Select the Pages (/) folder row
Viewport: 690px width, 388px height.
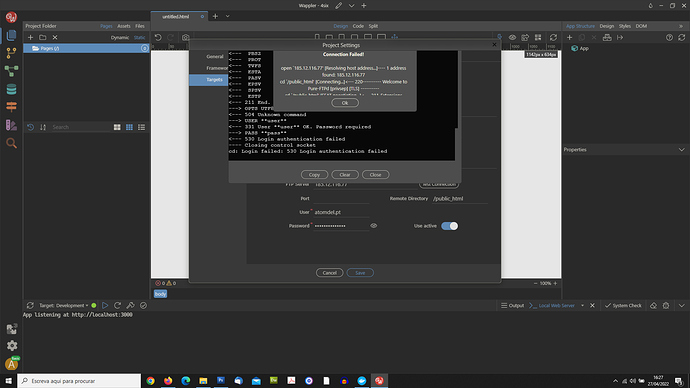coord(86,48)
